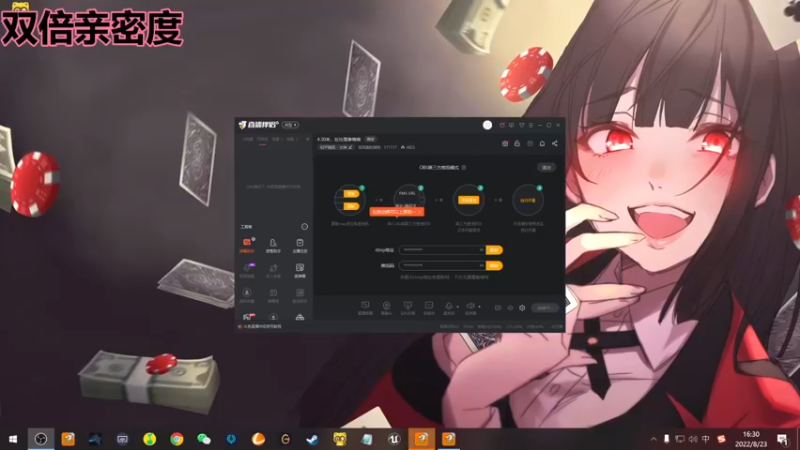Open the notification center in taskbar
Viewport: 800px width, 450px height.
pyautogui.click(x=782, y=439)
